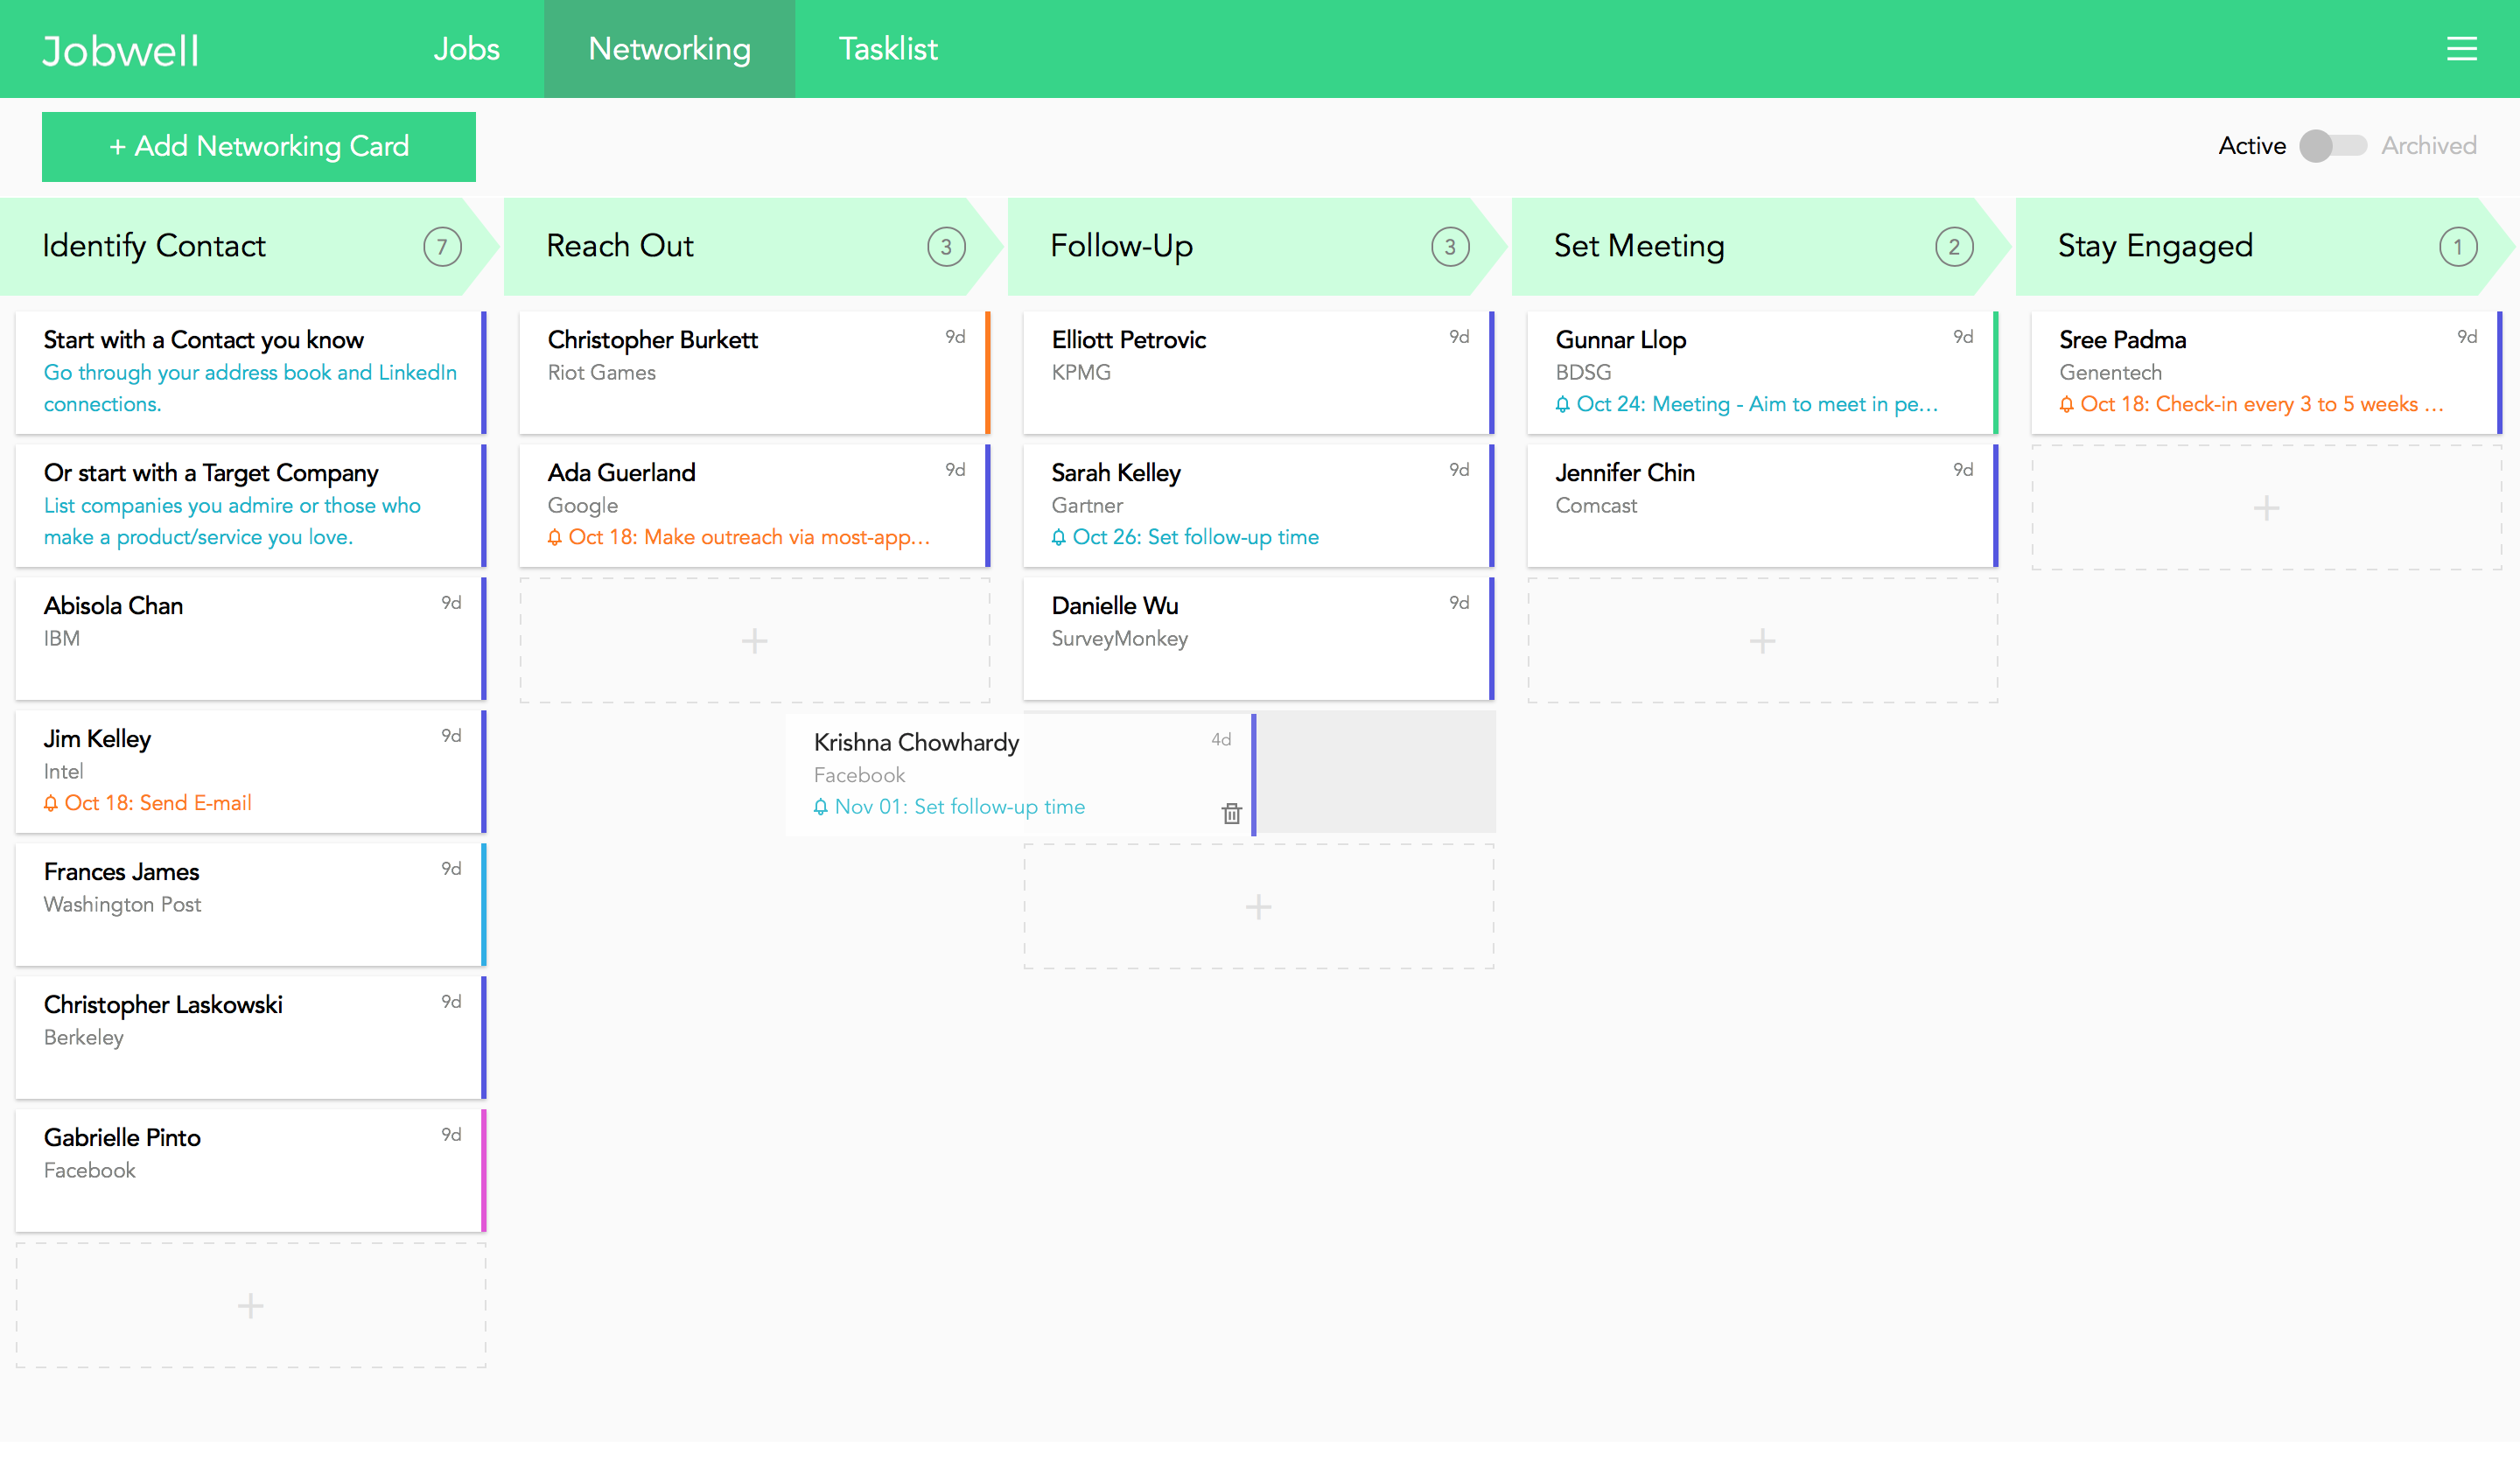Click bell icon on Sree Padma reminder
This screenshot has height=1468, width=2520.
pos(2067,404)
